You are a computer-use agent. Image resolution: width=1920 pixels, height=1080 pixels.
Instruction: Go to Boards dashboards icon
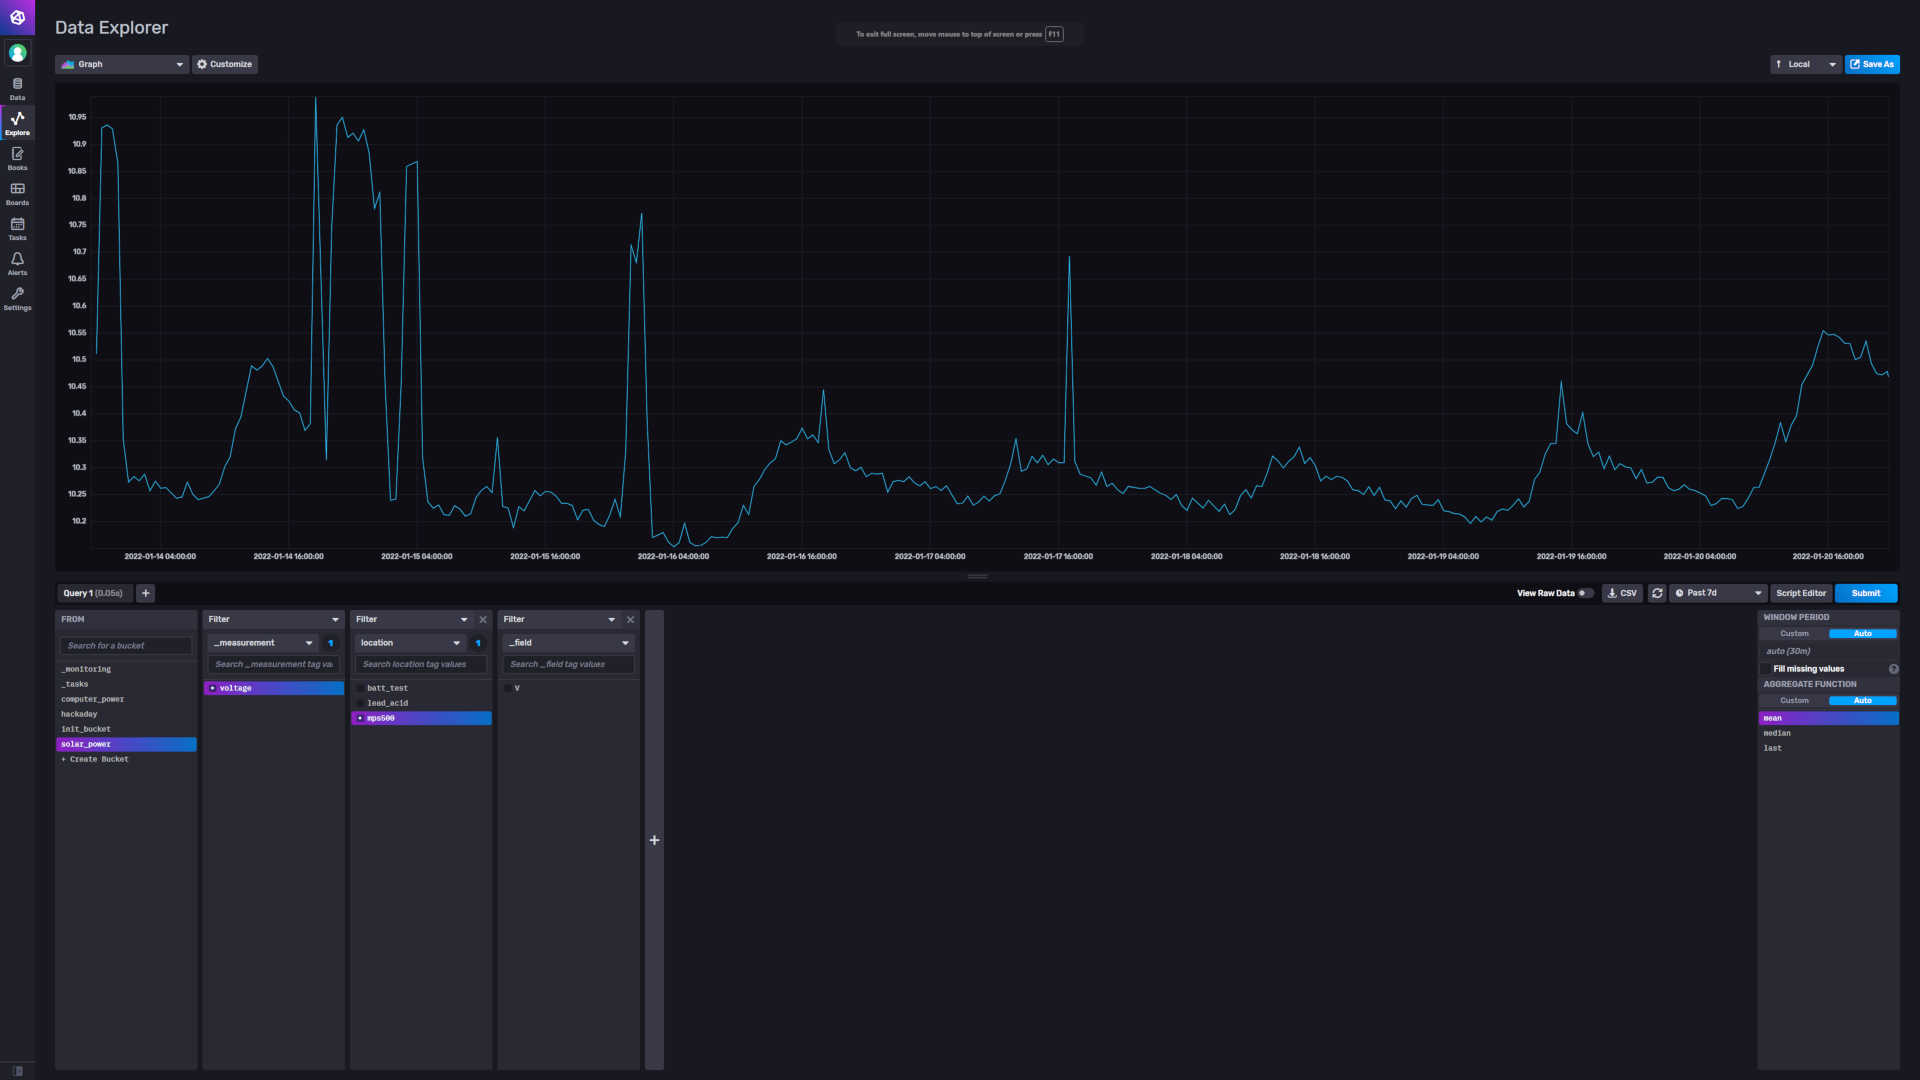[x=17, y=193]
